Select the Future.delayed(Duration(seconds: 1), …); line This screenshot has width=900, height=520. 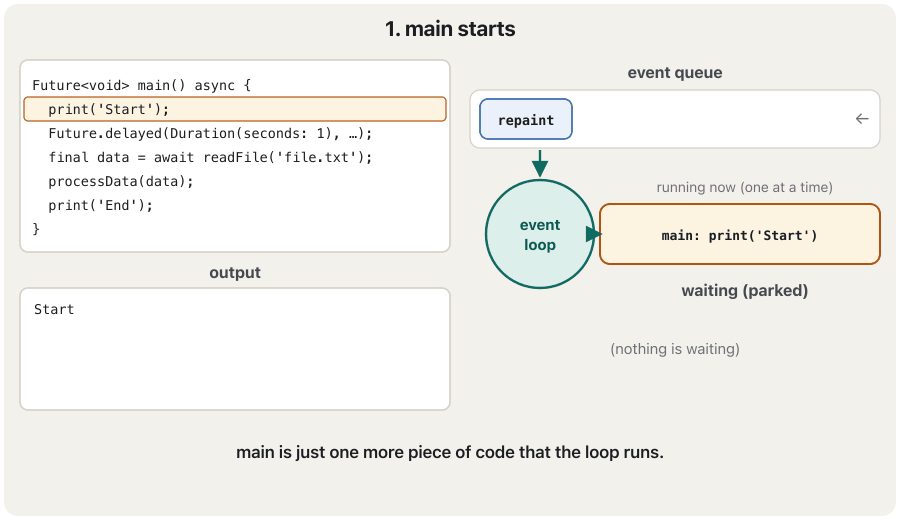210,134
